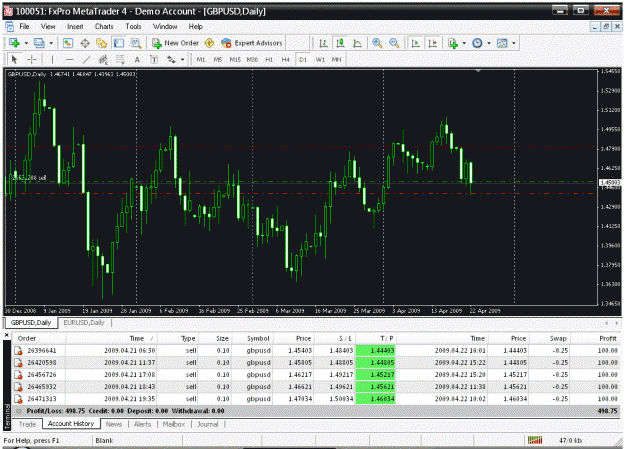Open the Periods clock icon
The height and width of the screenshot is (449, 625).
(x=477, y=43)
